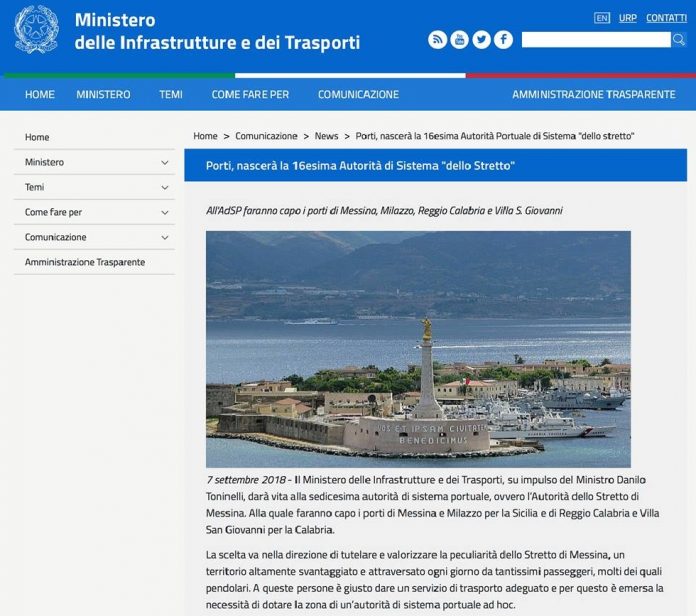Click the magnifier search icon

(678, 40)
